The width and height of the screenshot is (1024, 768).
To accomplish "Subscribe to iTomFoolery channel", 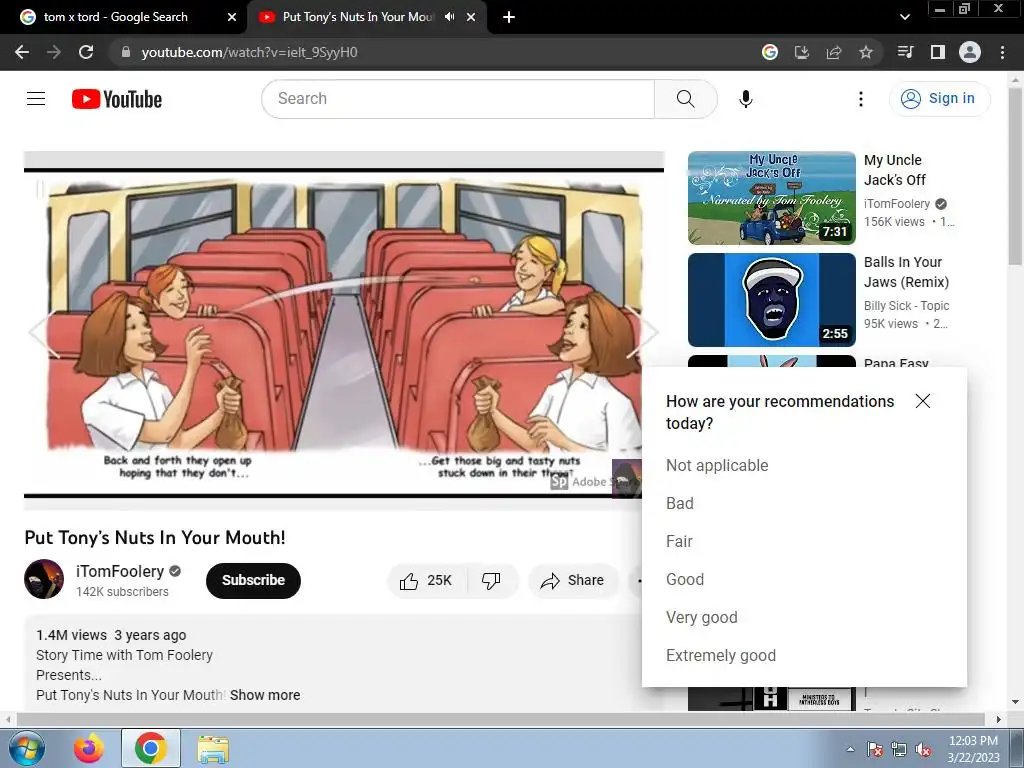I will coord(253,581).
